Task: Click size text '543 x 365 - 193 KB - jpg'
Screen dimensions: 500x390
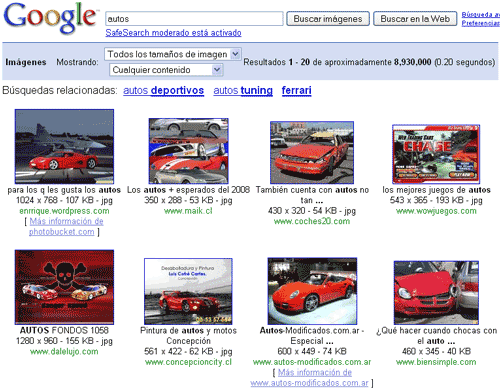Action: pos(436,200)
